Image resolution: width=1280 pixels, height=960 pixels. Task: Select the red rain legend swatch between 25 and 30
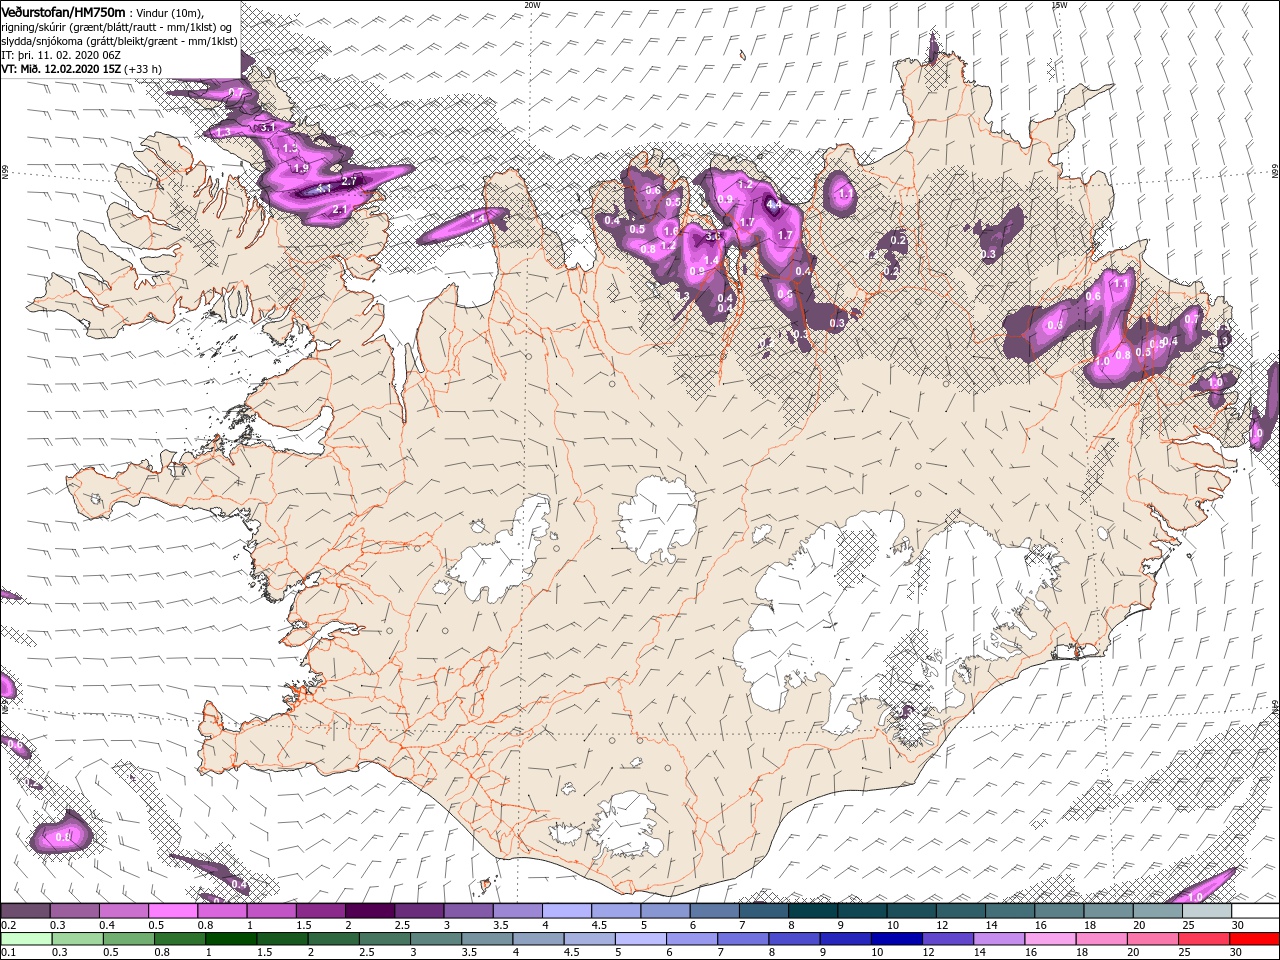coord(1203,939)
